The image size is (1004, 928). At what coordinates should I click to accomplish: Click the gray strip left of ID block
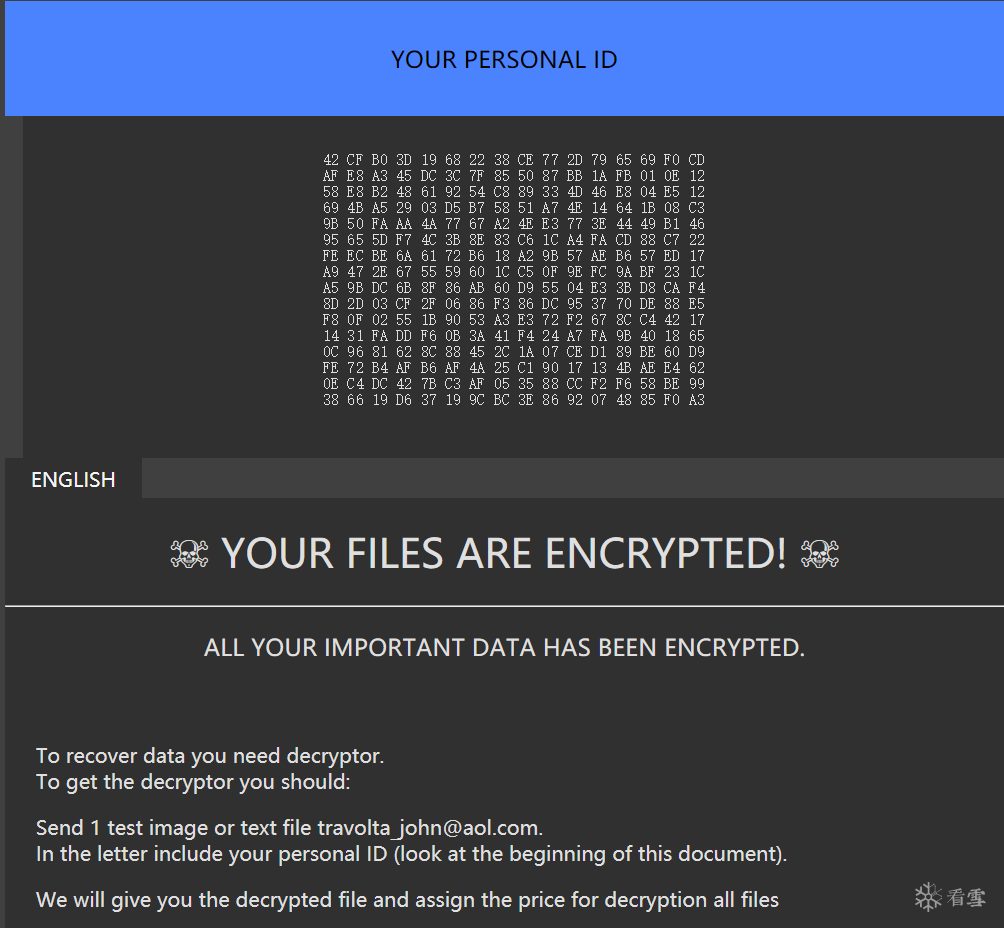pos(13,286)
